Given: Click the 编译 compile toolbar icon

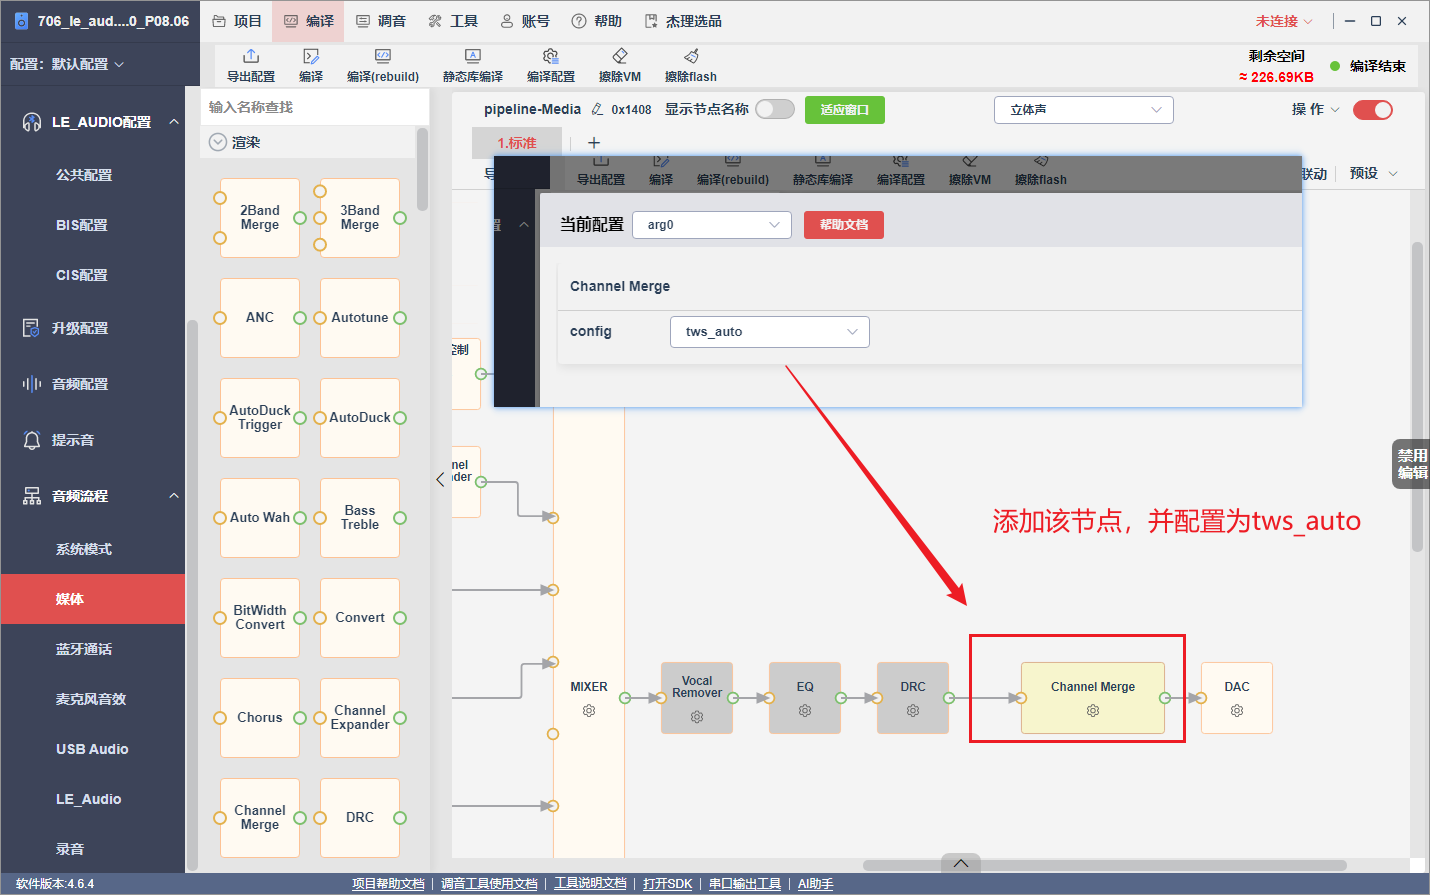Looking at the screenshot, I should pos(311,56).
